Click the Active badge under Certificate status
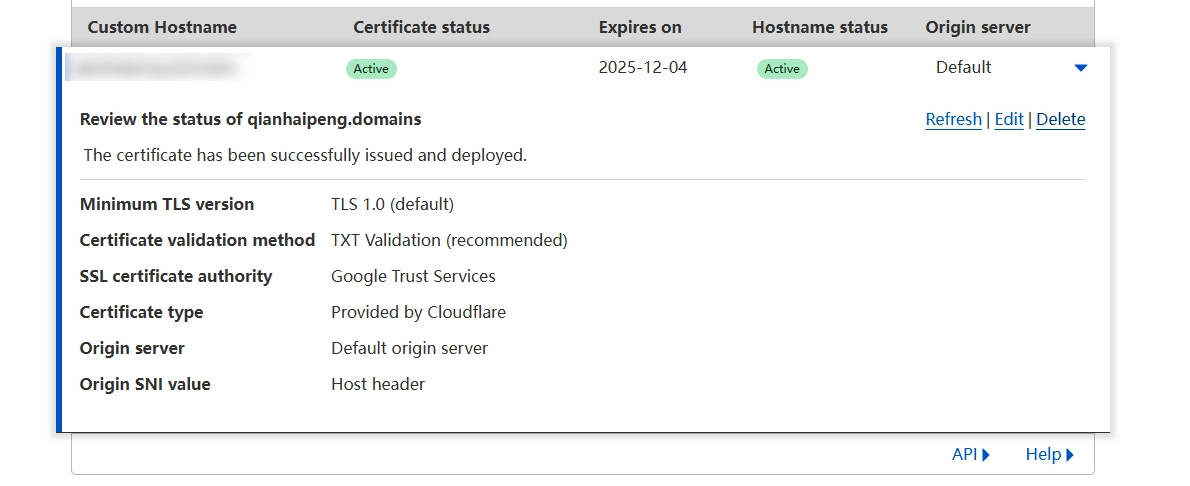 (371, 68)
